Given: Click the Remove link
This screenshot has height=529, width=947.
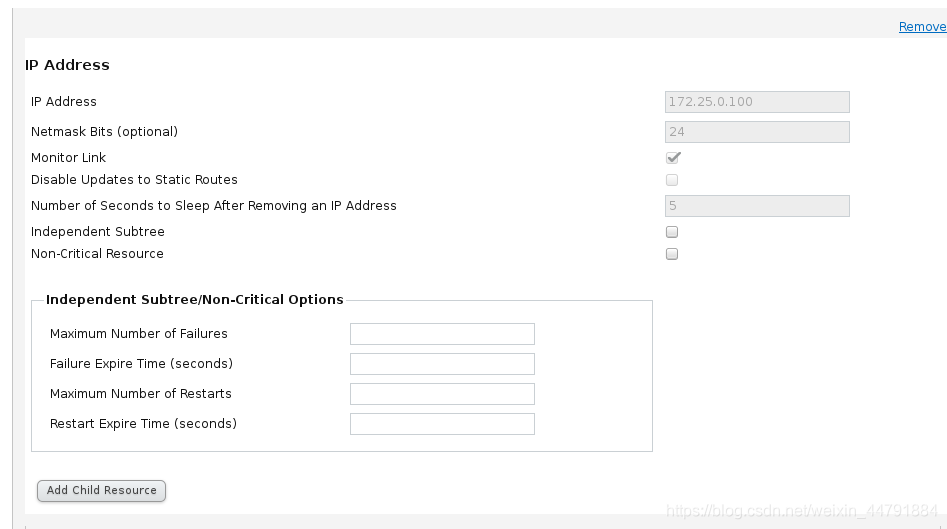Looking at the screenshot, I should (x=922, y=27).
